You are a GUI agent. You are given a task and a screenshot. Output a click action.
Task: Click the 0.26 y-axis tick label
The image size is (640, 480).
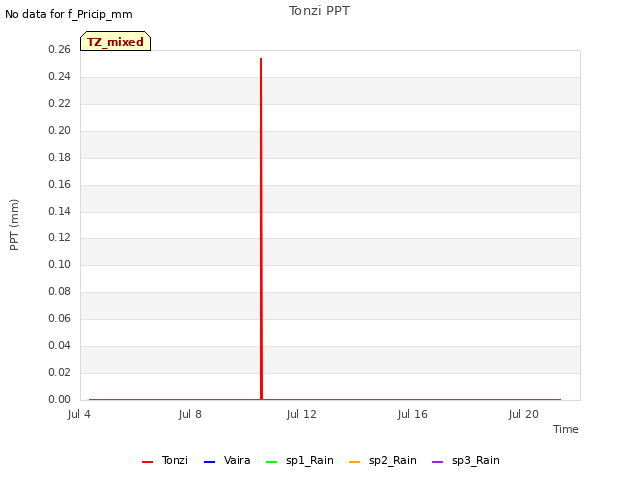(x=60, y=49)
